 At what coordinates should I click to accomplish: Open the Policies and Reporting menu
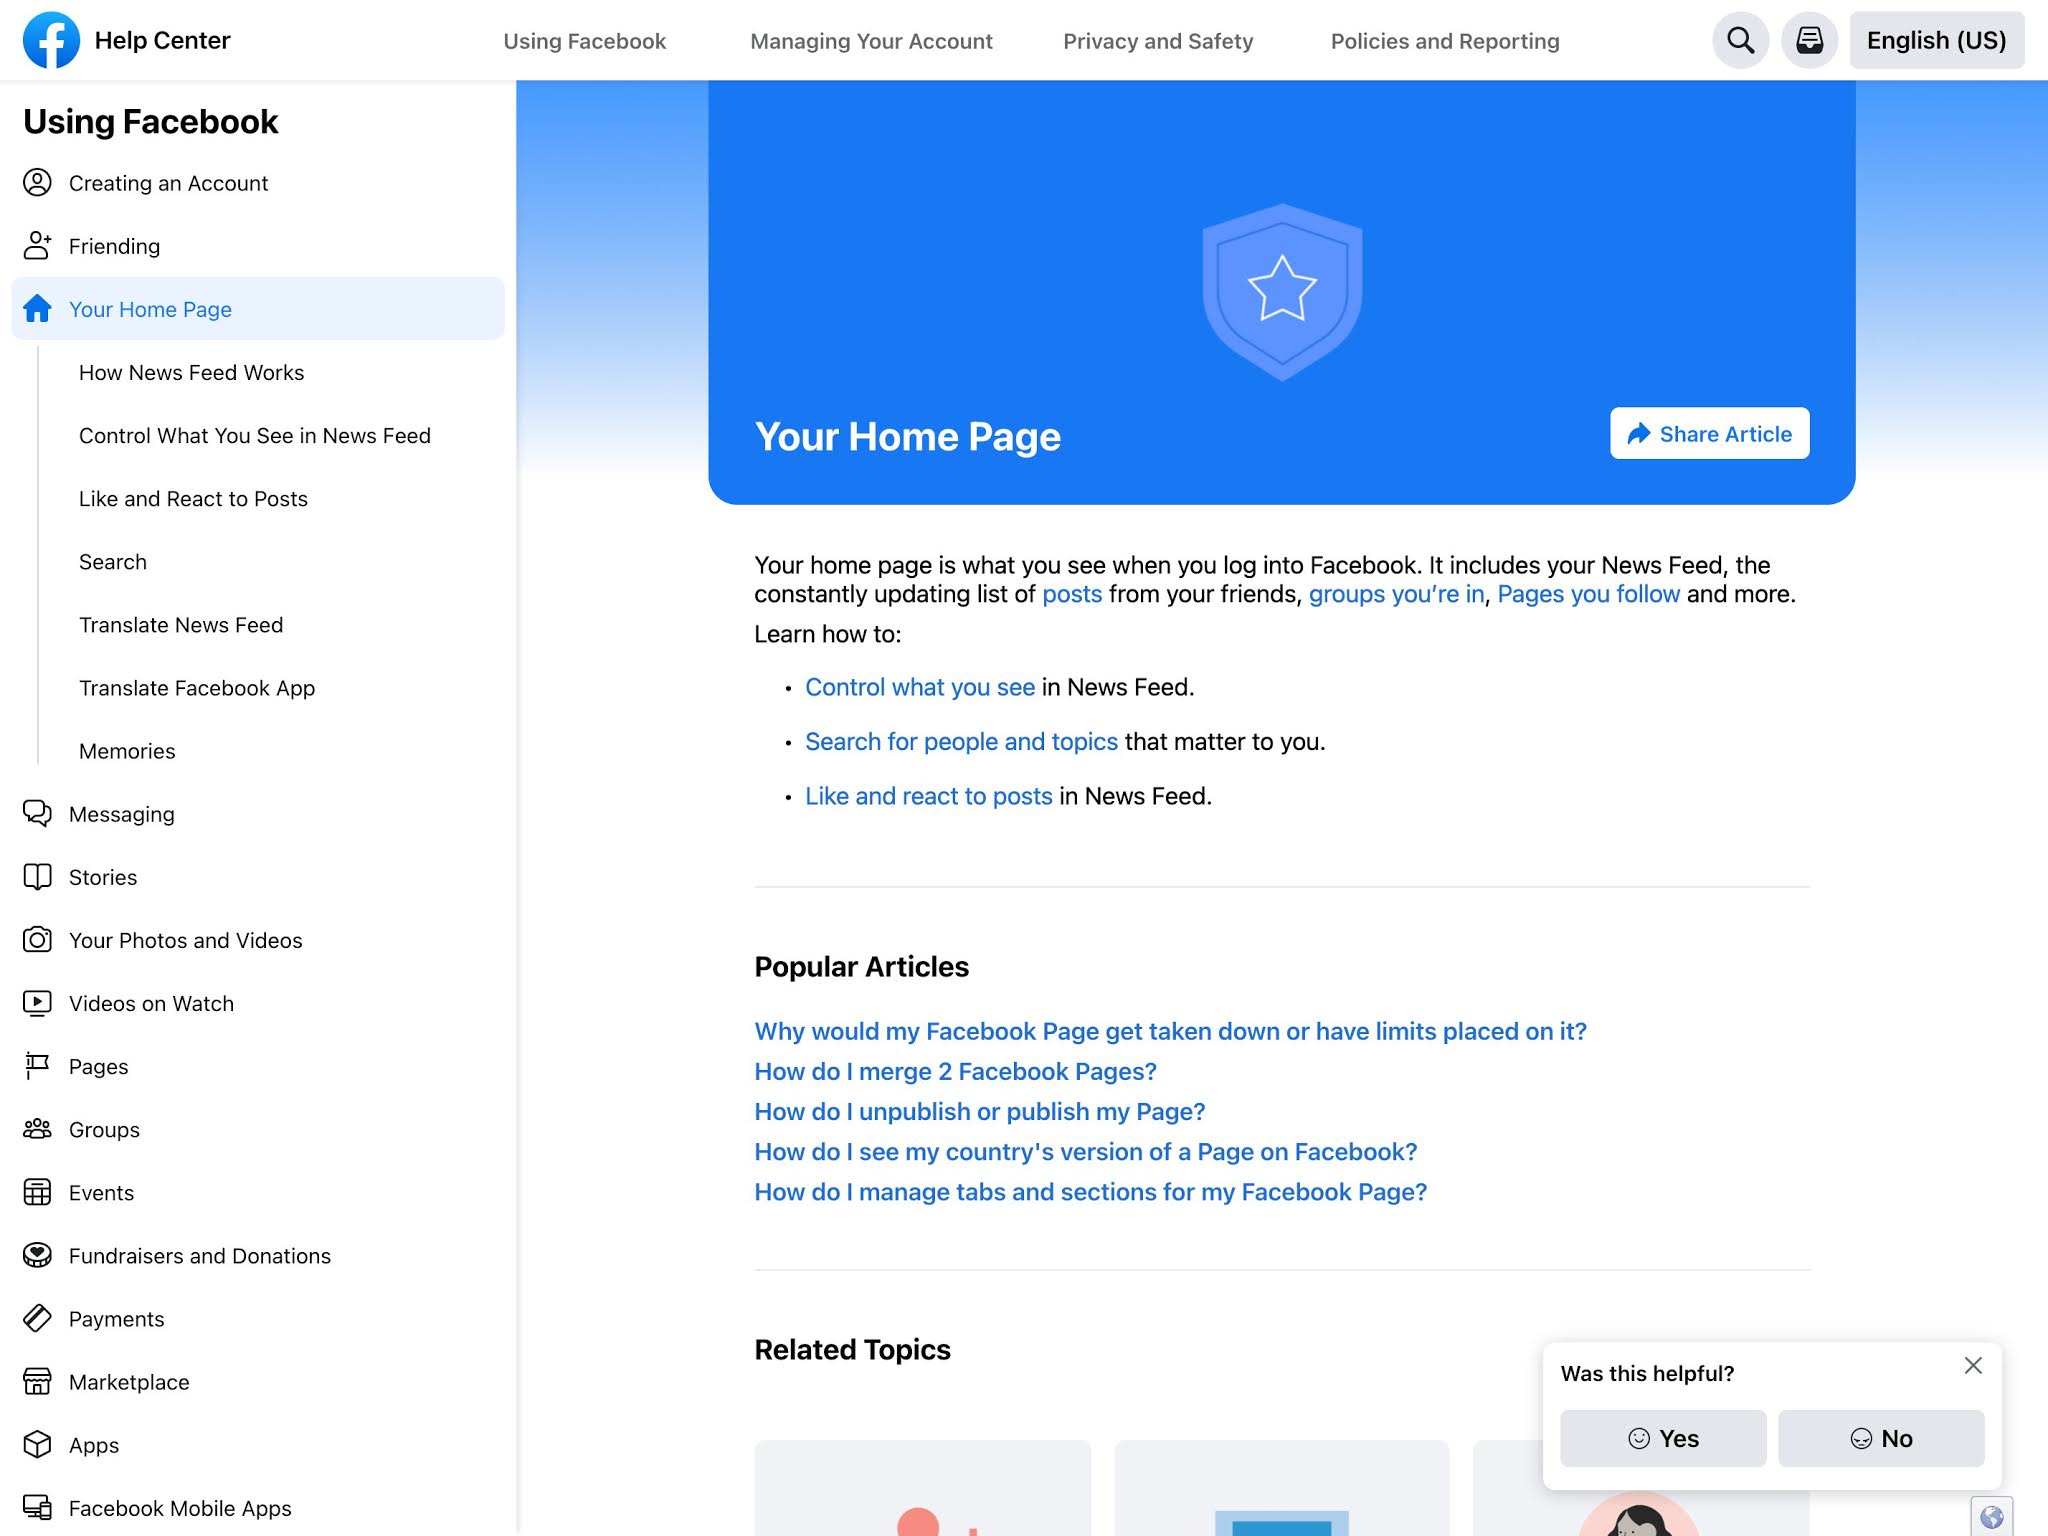1444,41
